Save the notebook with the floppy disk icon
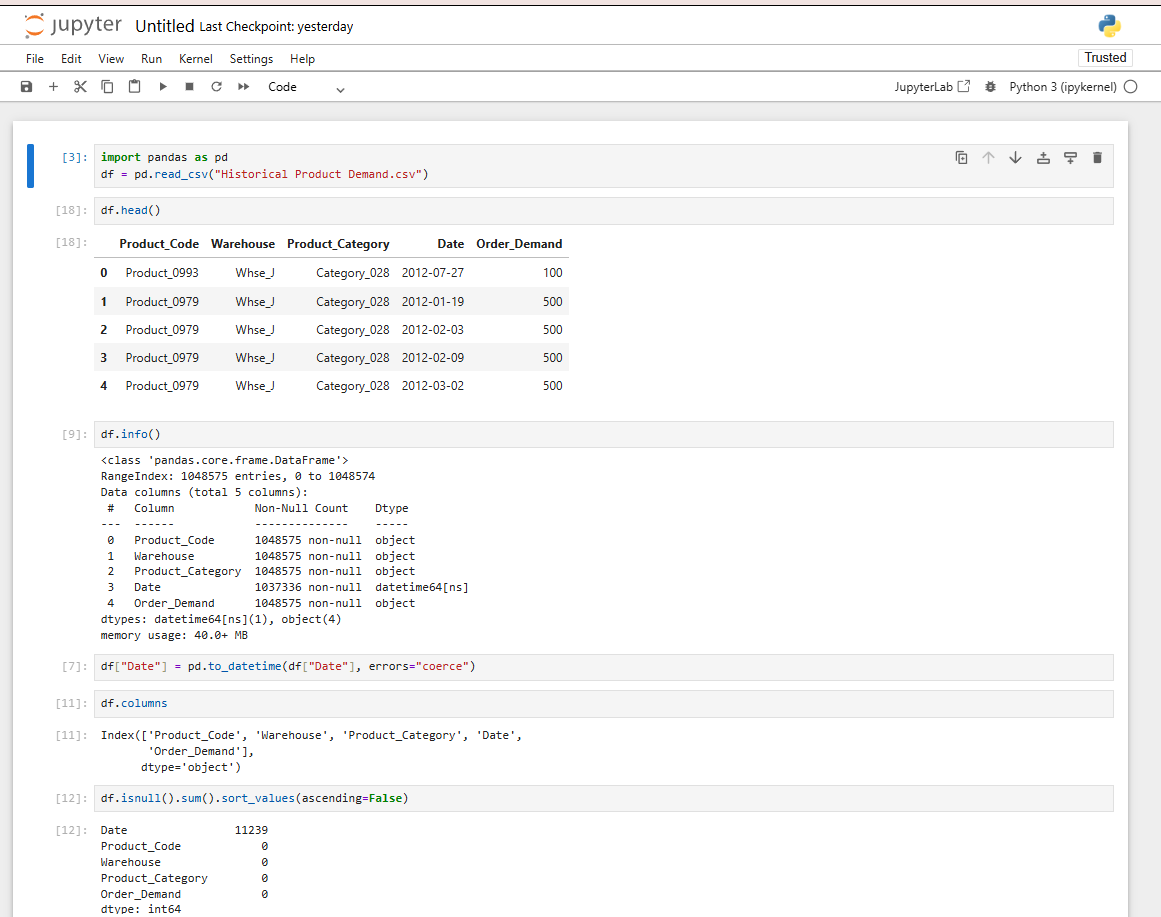This screenshot has height=917, width=1161. click(27, 87)
